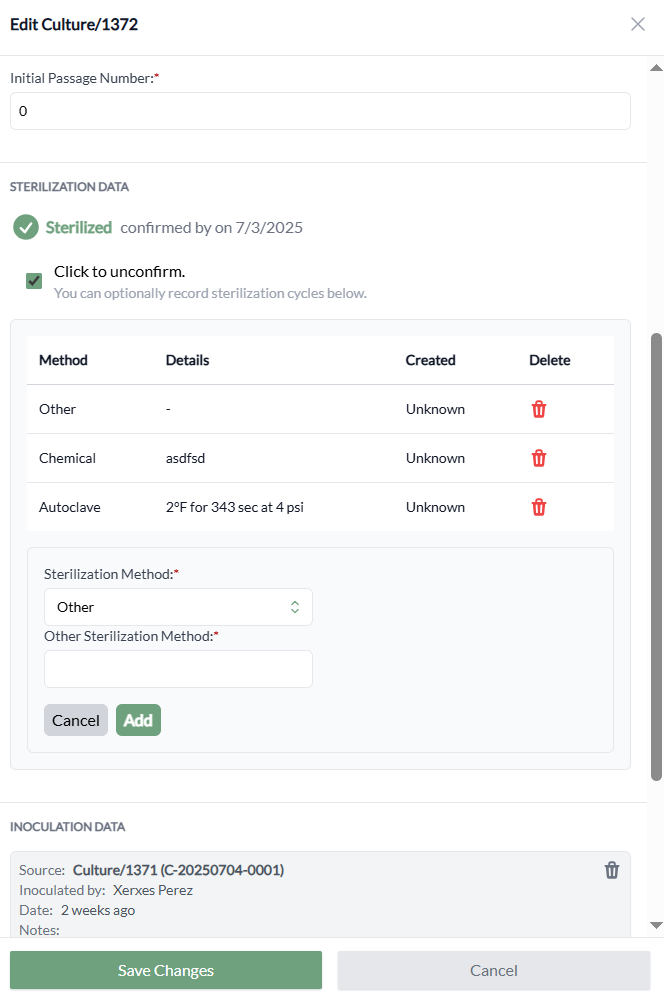
Task: Delete the Autoclave sterilization cycle row
Action: pyautogui.click(x=539, y=507)
